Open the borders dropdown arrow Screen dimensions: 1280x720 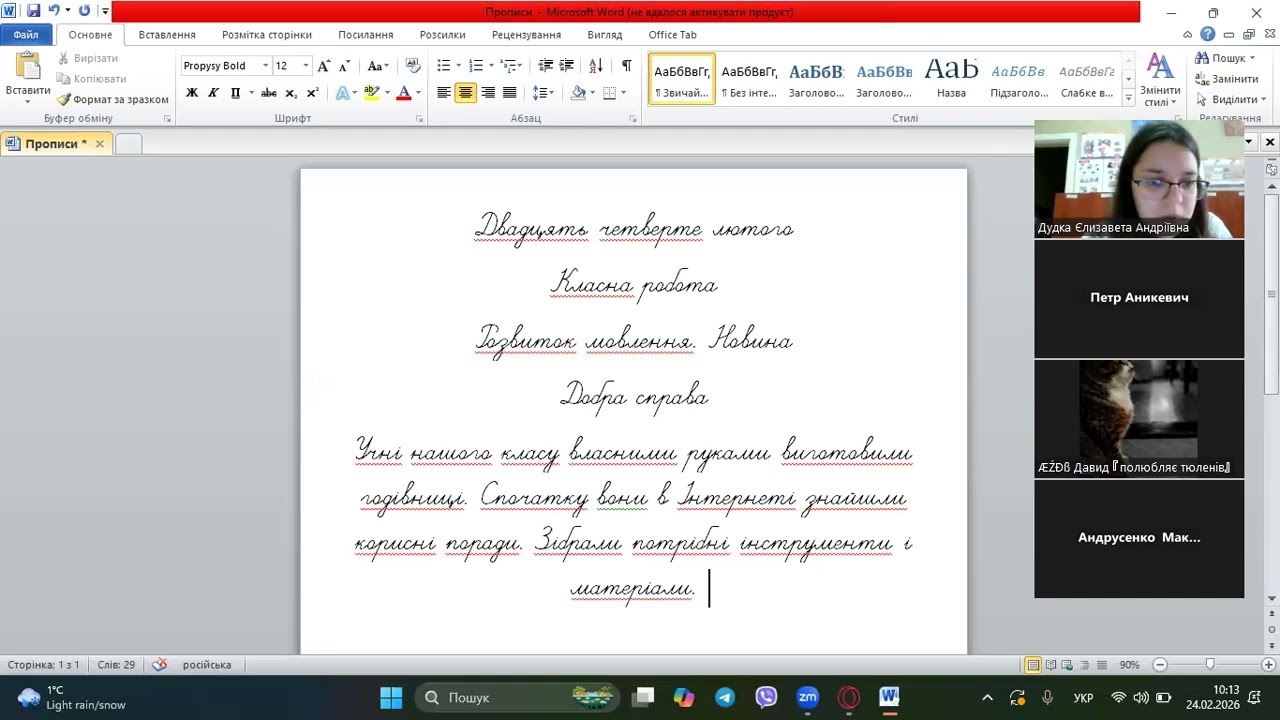click(622, 93)
